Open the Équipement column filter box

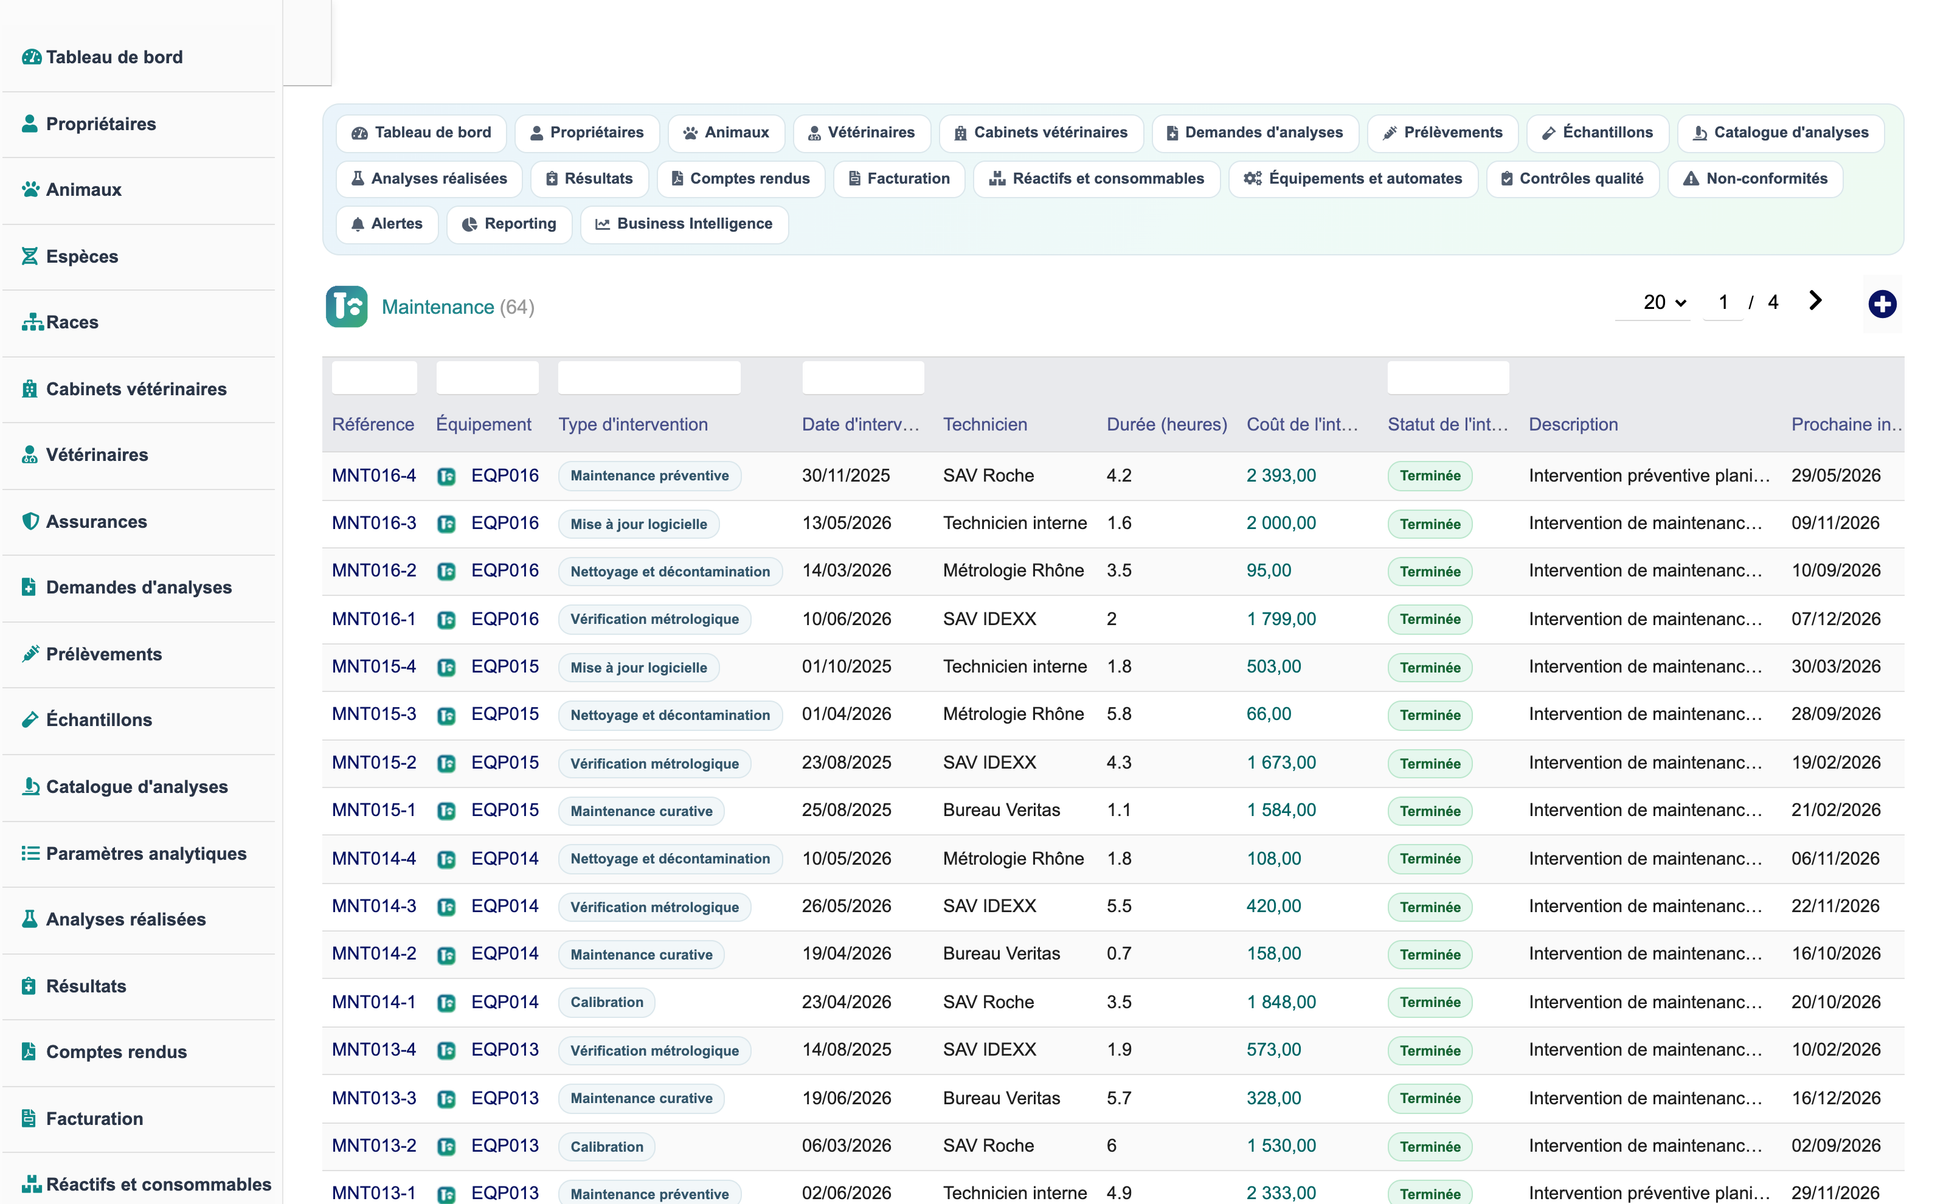click(487, 378)
